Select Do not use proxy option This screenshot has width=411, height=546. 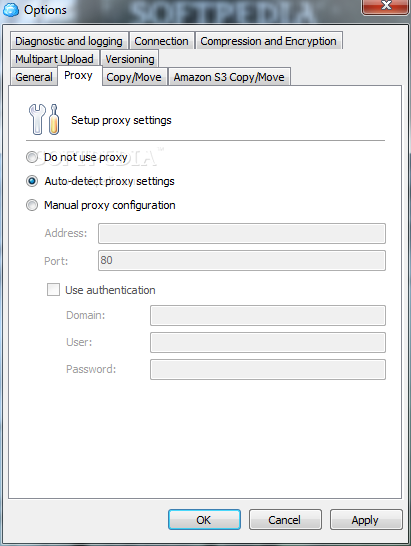[32, 157]
